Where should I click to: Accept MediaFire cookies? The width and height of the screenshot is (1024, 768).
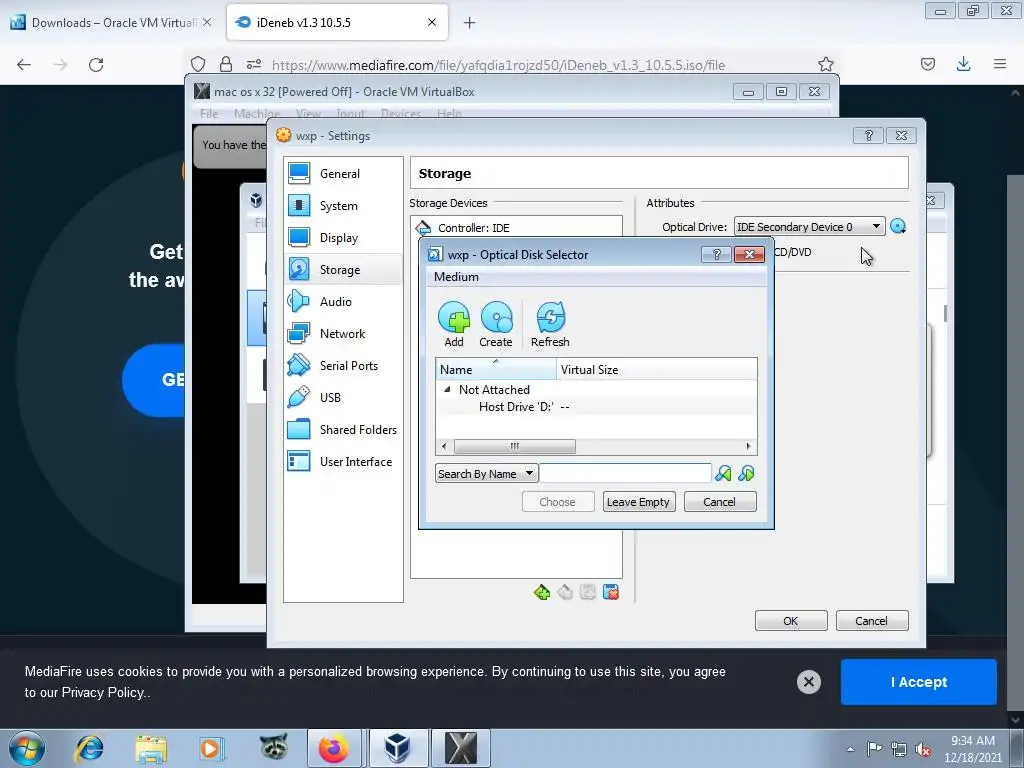tap(918, 682)
